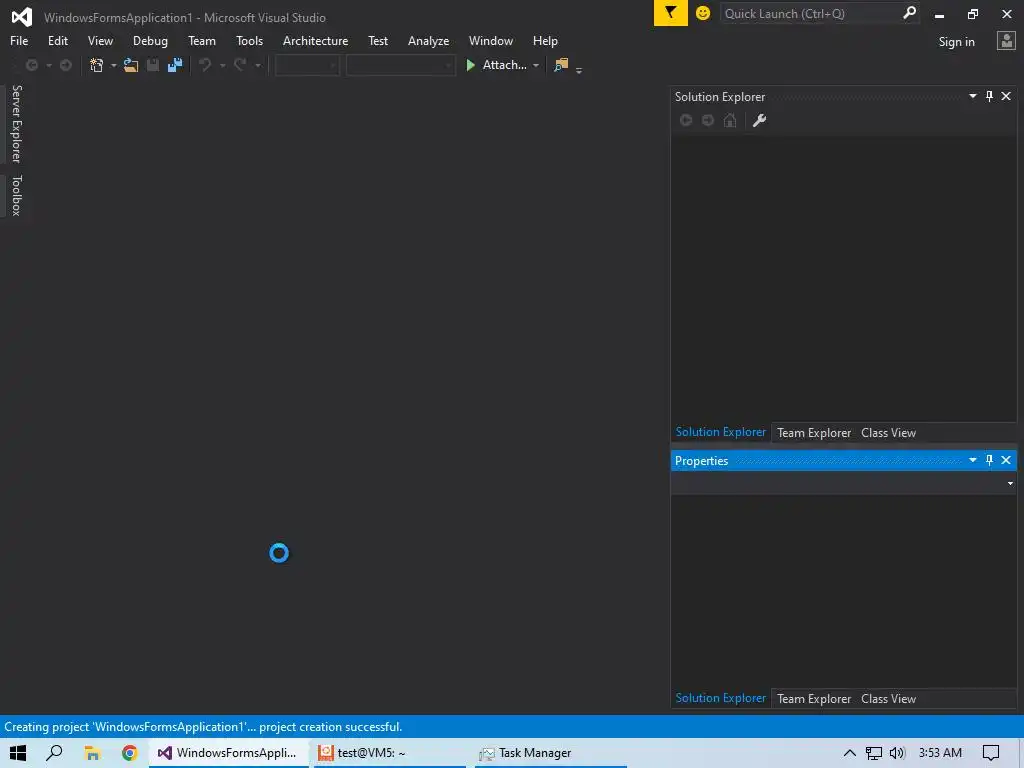This screenshot has height=768, width=1024.
Task: Select Solution Explorer tab below Properties
Action: coord(720,698)
